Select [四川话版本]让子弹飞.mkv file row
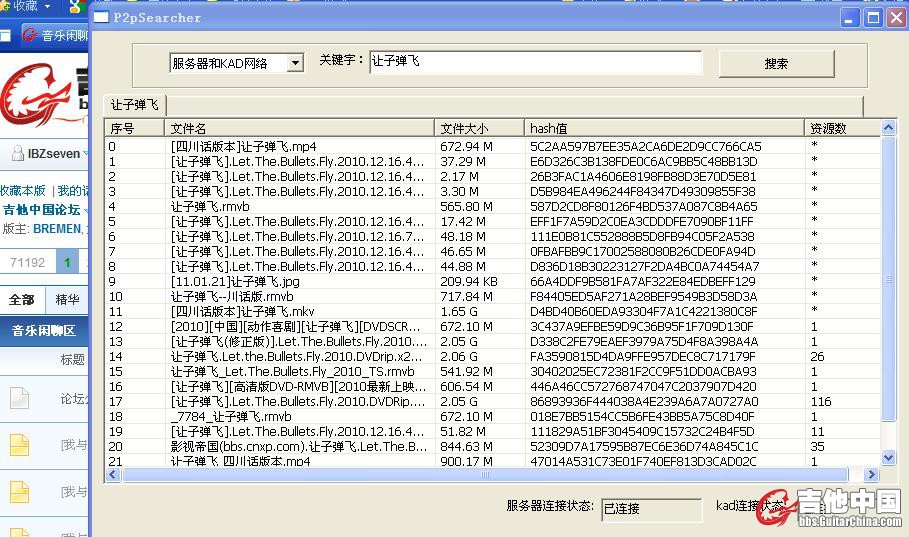Screen dimensions: 909x537 (243, 311)
